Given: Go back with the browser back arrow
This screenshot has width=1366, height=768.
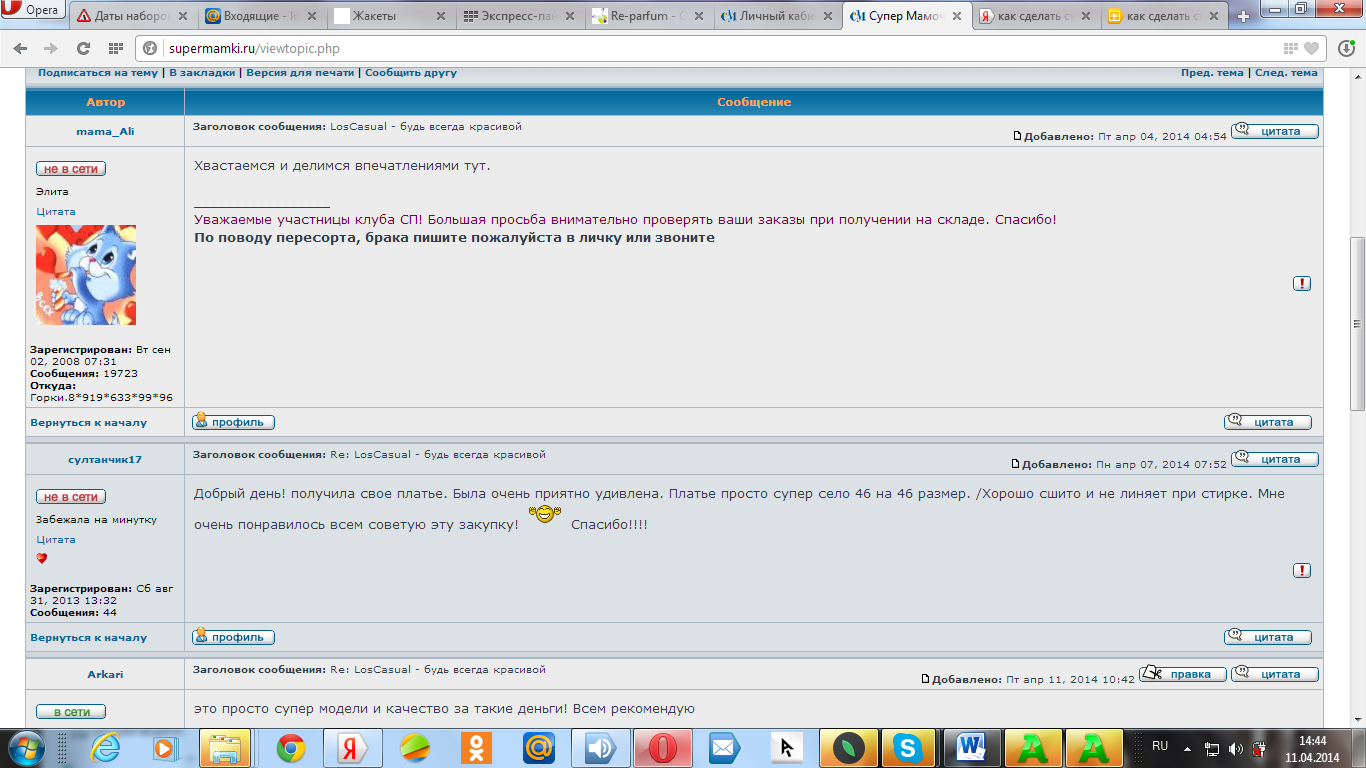Looking at the screenshot, I should 22,48.
